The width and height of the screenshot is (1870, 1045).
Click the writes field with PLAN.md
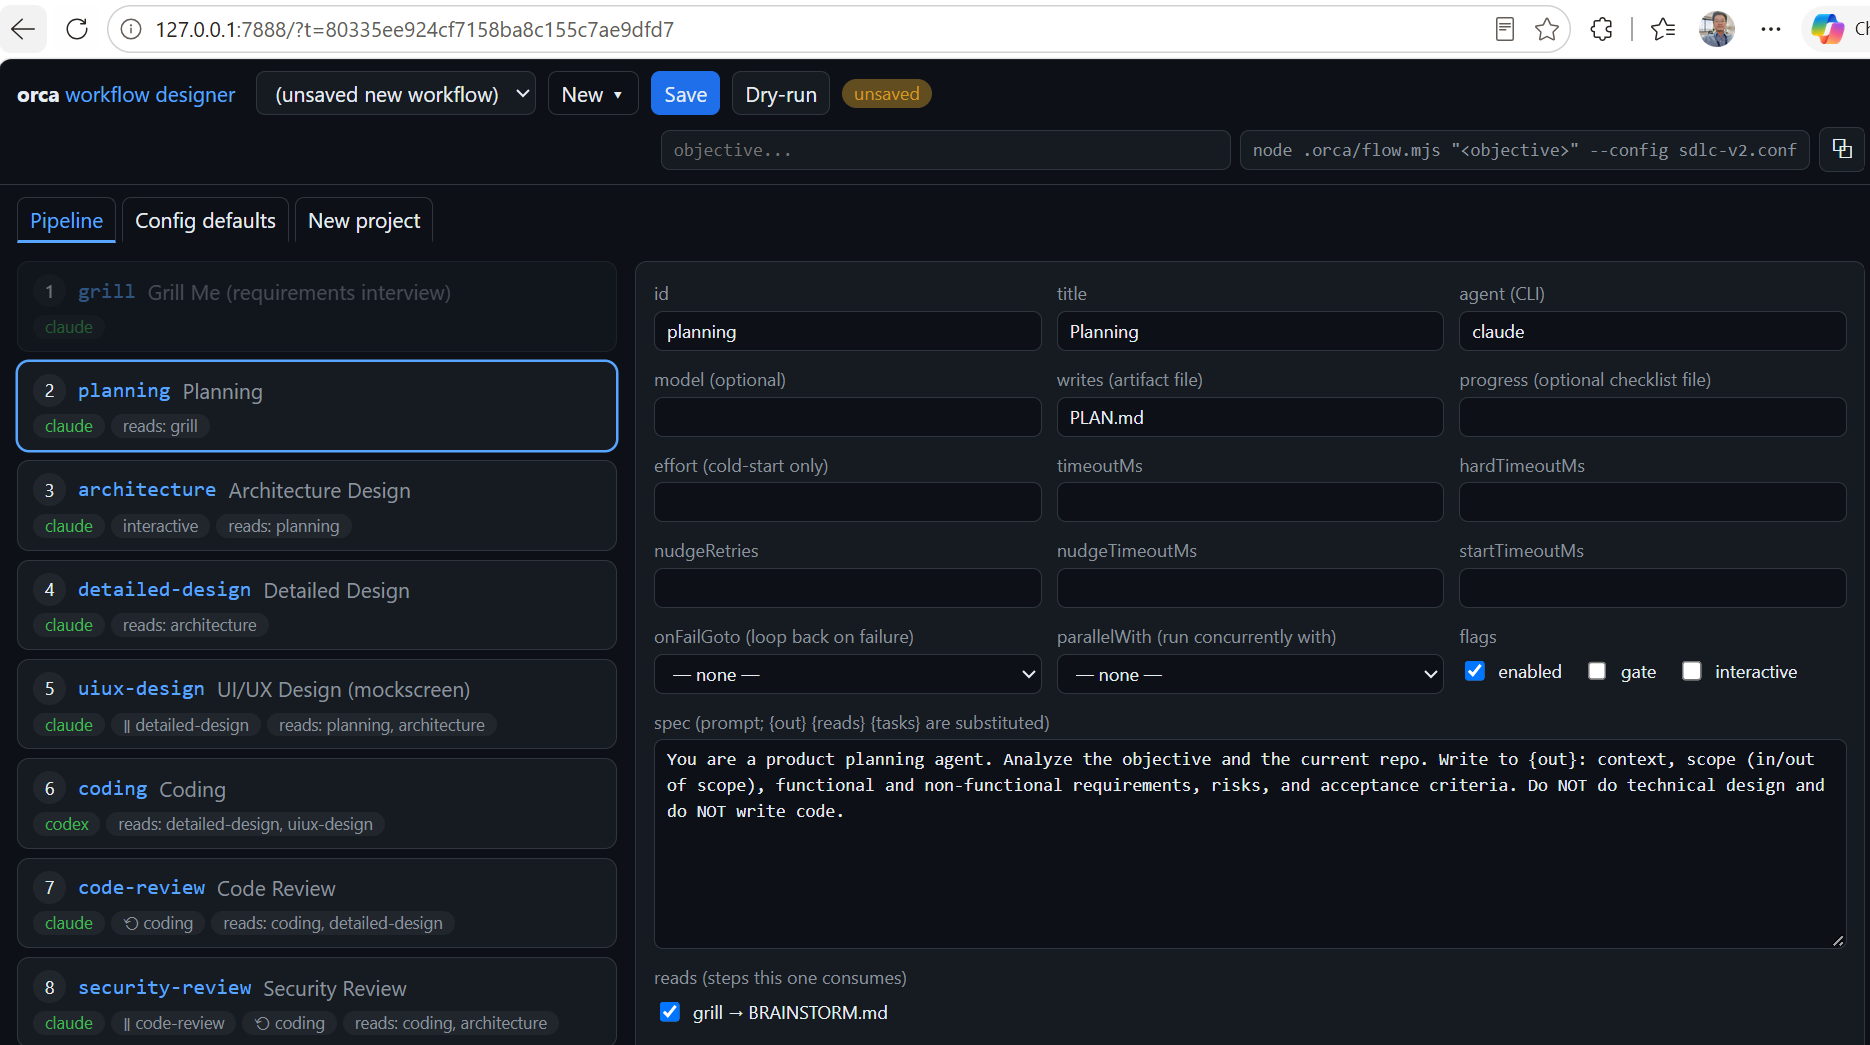click(x=1250, y=417)
